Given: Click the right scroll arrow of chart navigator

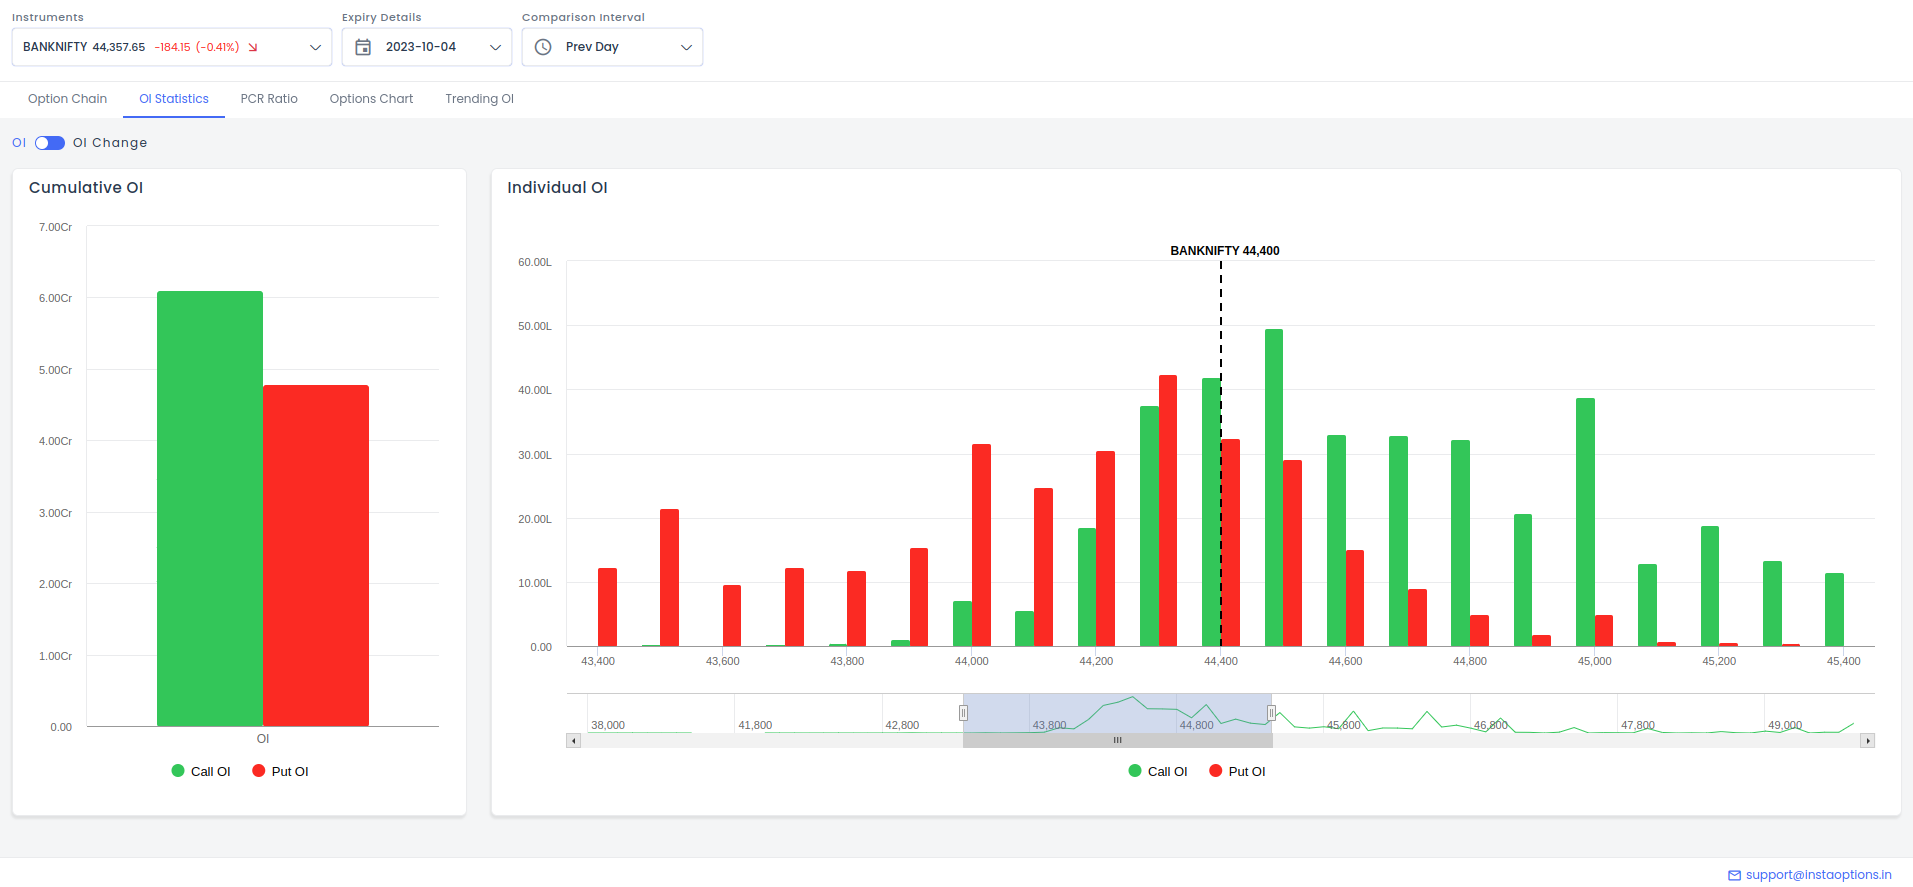Looking at the screenshot, I should [x=1868, y=741].
